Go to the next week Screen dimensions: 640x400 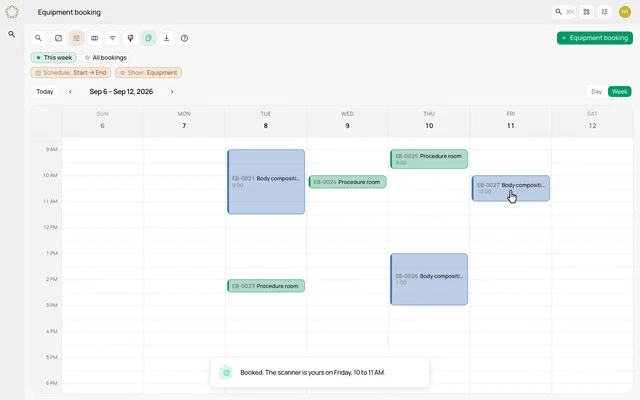tap(172, 91)
